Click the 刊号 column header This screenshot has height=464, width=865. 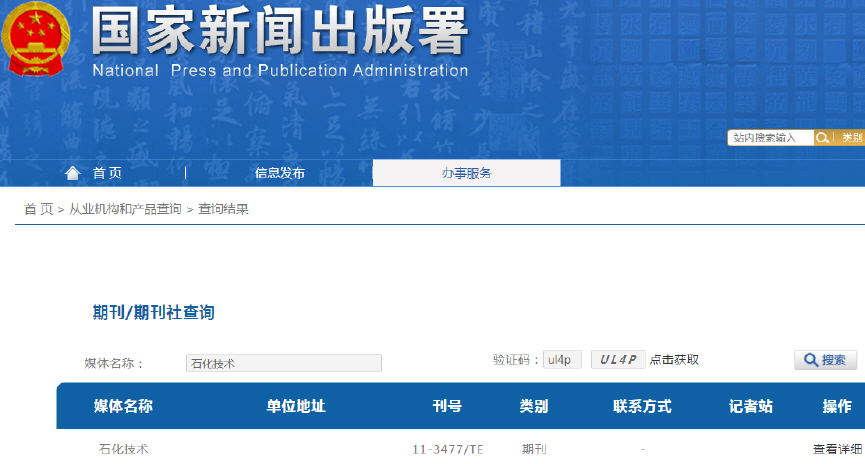(447, 406)
